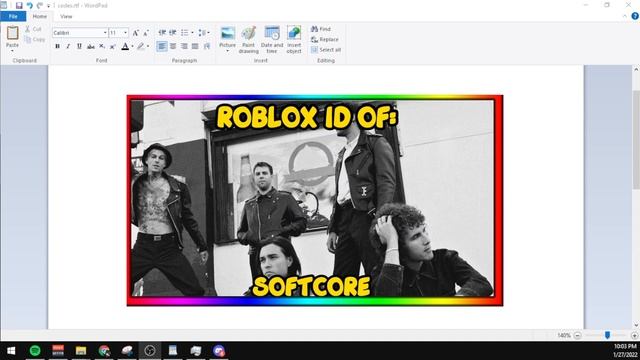Toggle Bold formatting

click(58, 46)
